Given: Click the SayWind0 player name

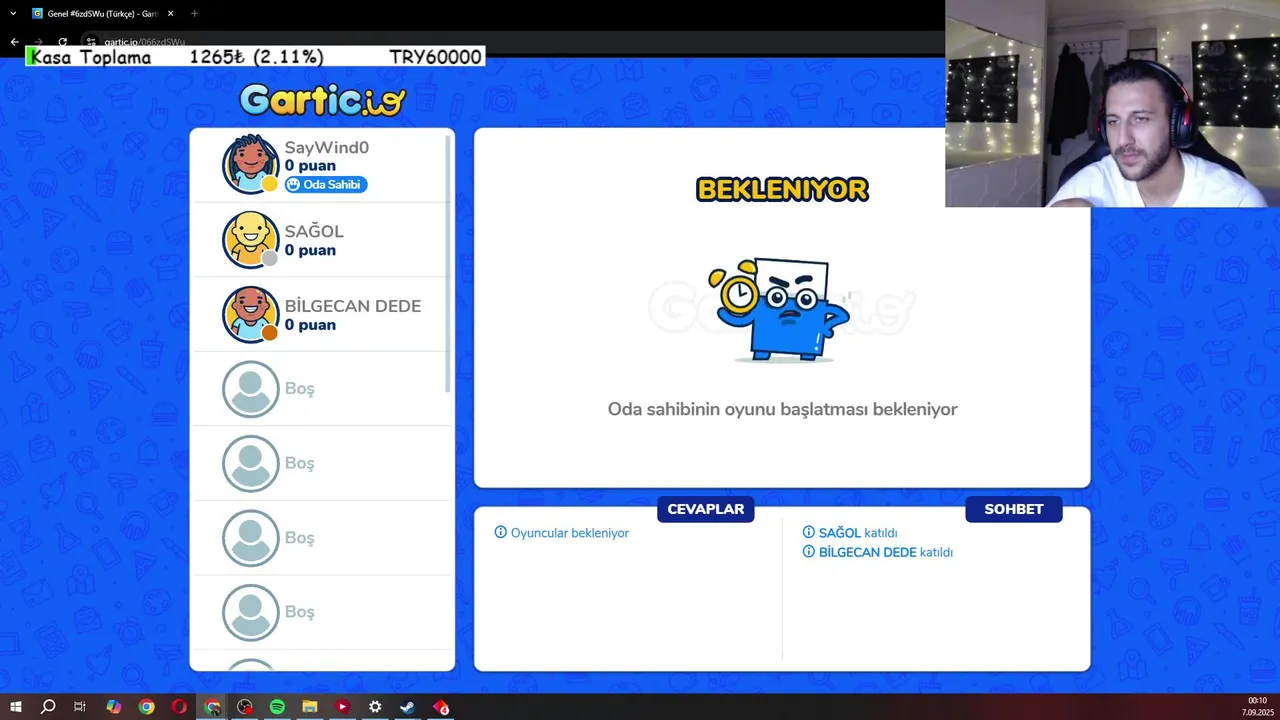Looking at the screenshot, I should click(x=327, y=148).
